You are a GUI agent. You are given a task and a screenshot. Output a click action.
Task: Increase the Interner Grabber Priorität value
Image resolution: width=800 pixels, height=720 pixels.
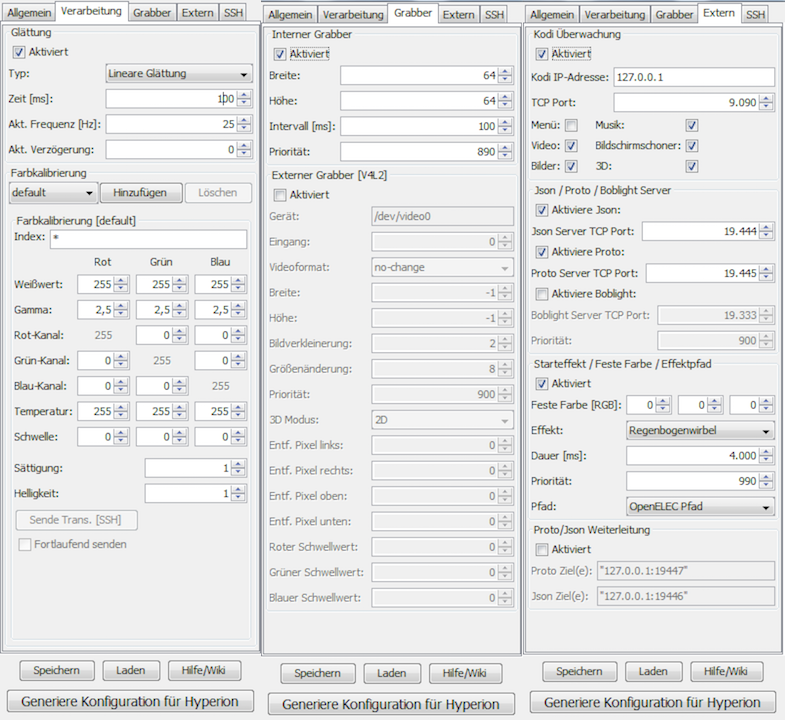505,146
